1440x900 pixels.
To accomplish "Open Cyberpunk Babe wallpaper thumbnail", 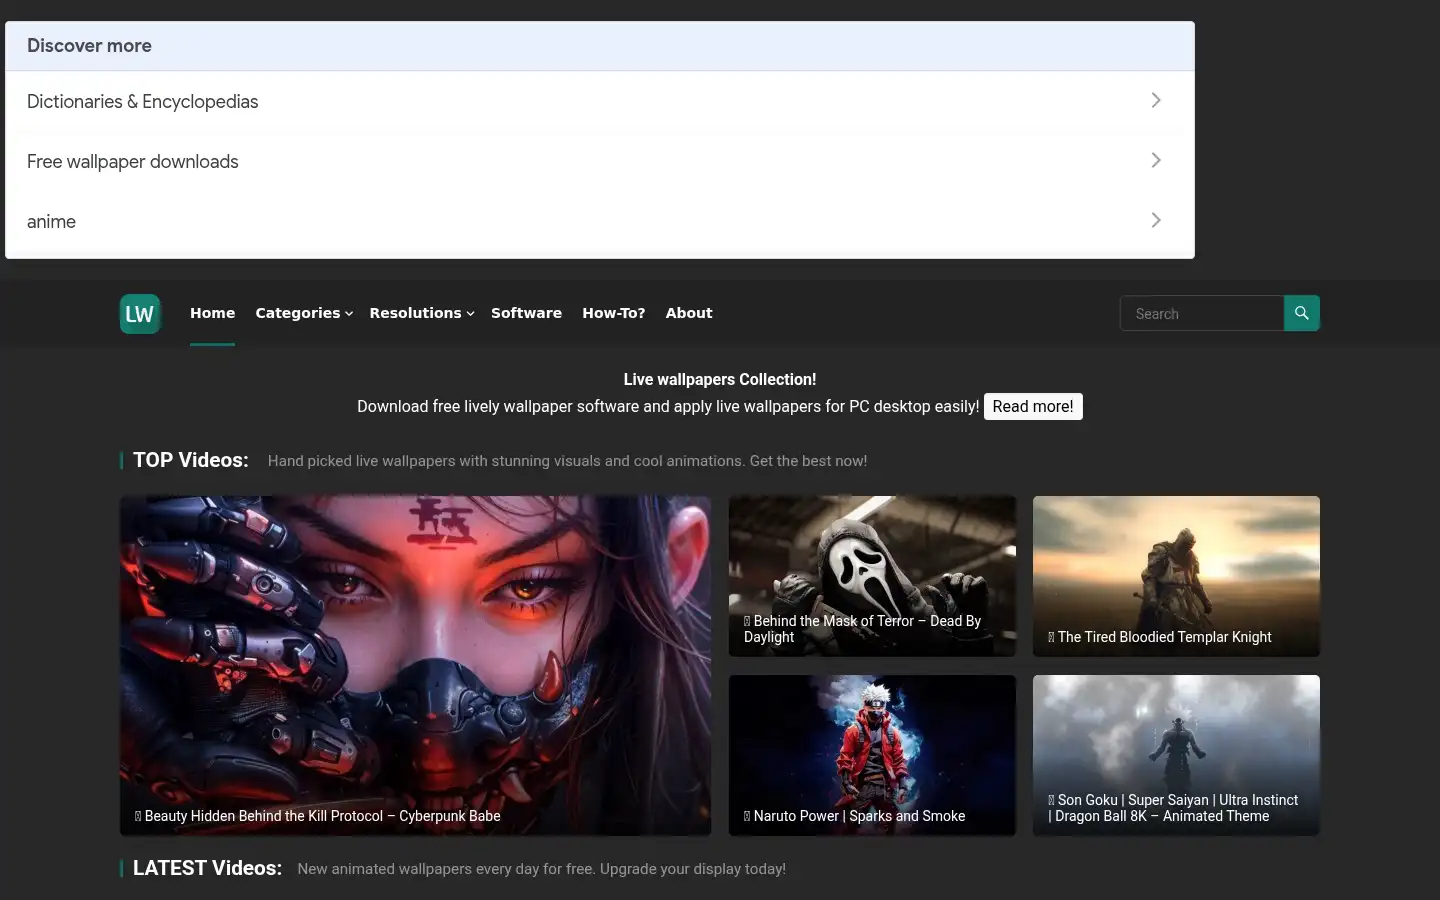I will (x=415, y=666).
